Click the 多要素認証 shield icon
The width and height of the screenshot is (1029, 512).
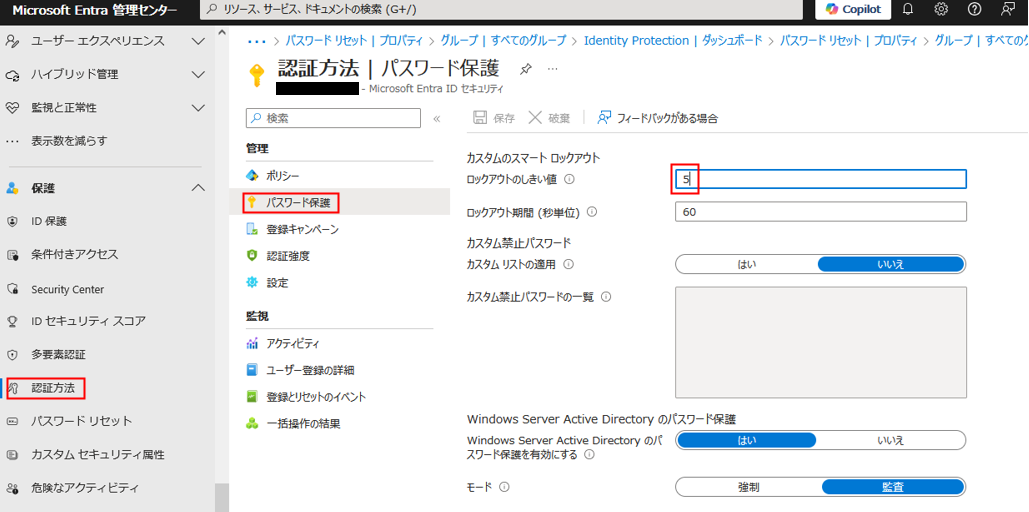12,355
